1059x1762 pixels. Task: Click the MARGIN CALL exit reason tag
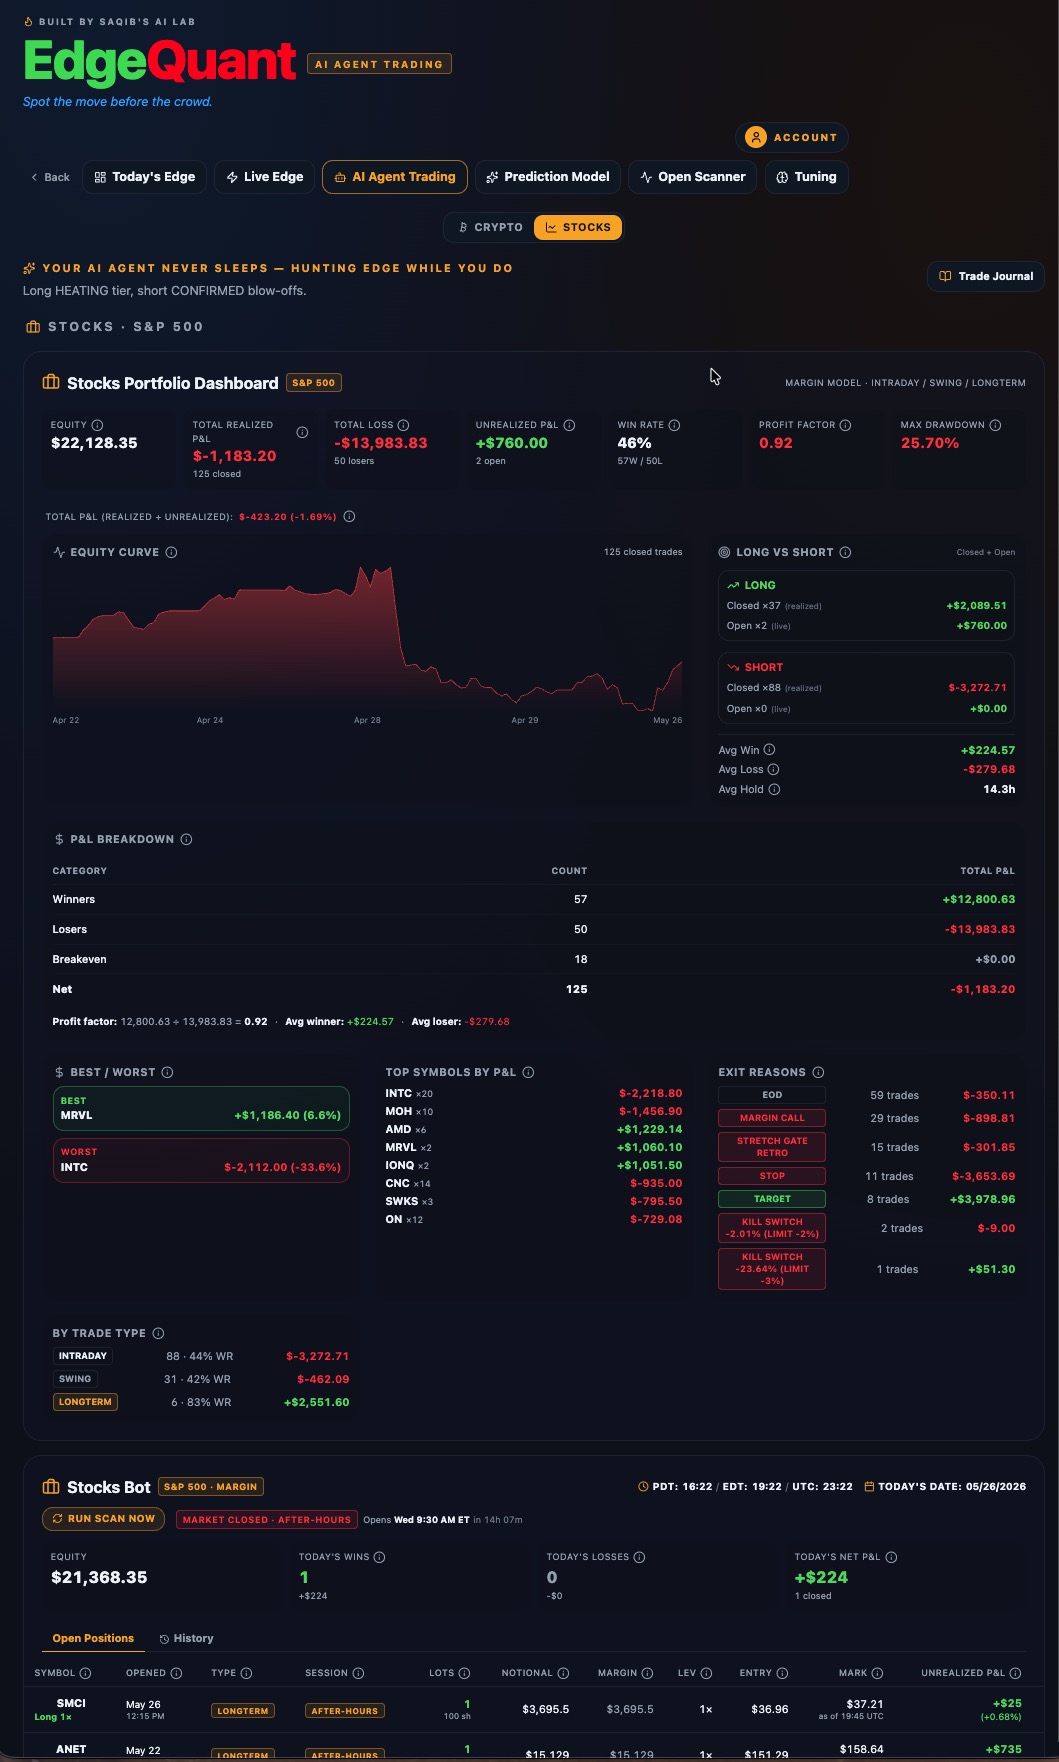[x=772, y=1118]
